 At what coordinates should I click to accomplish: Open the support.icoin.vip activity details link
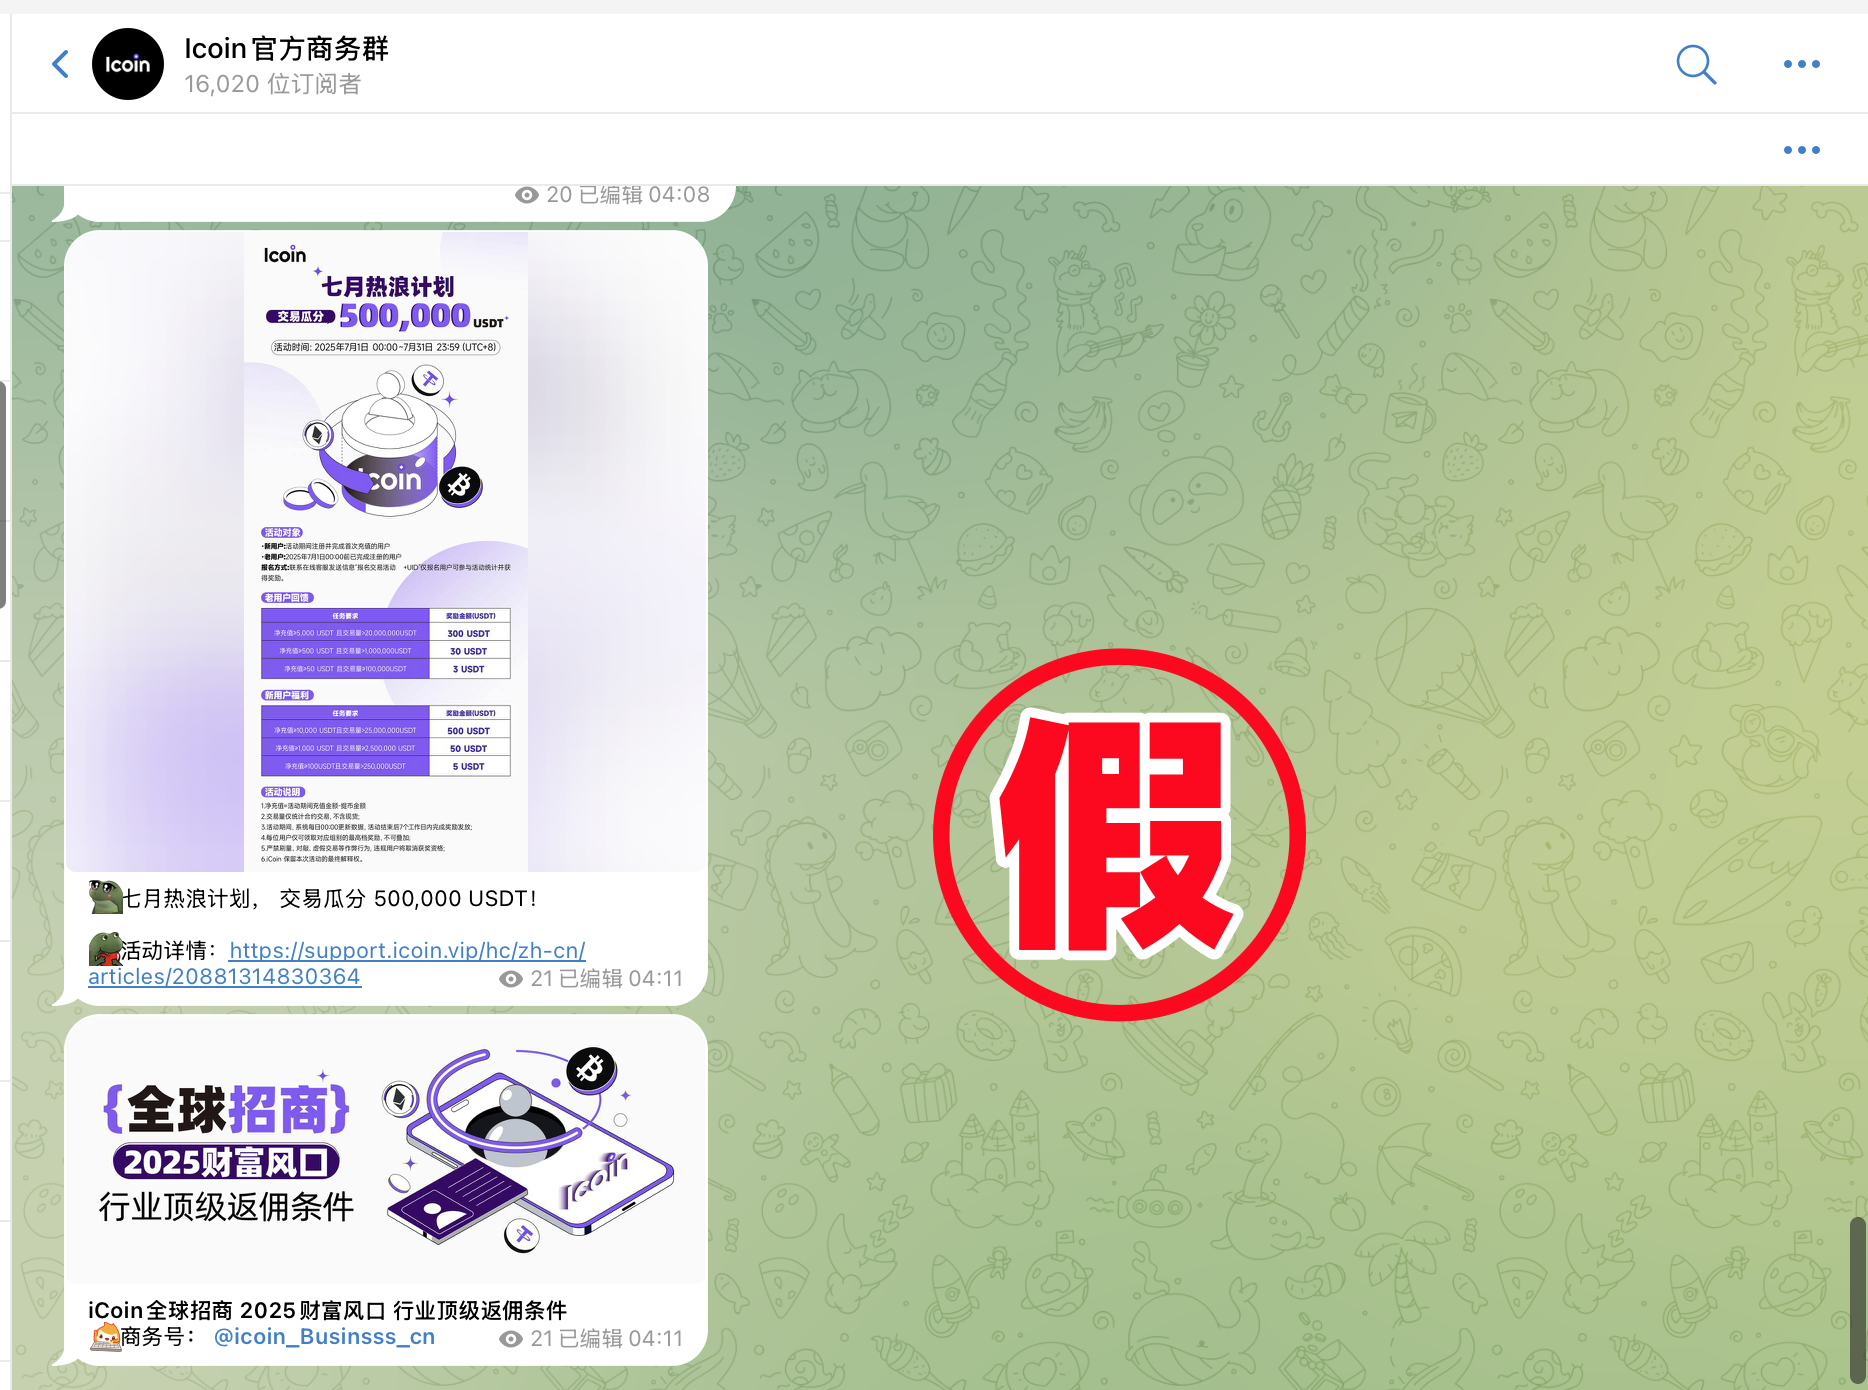click(x=336, y=963)
